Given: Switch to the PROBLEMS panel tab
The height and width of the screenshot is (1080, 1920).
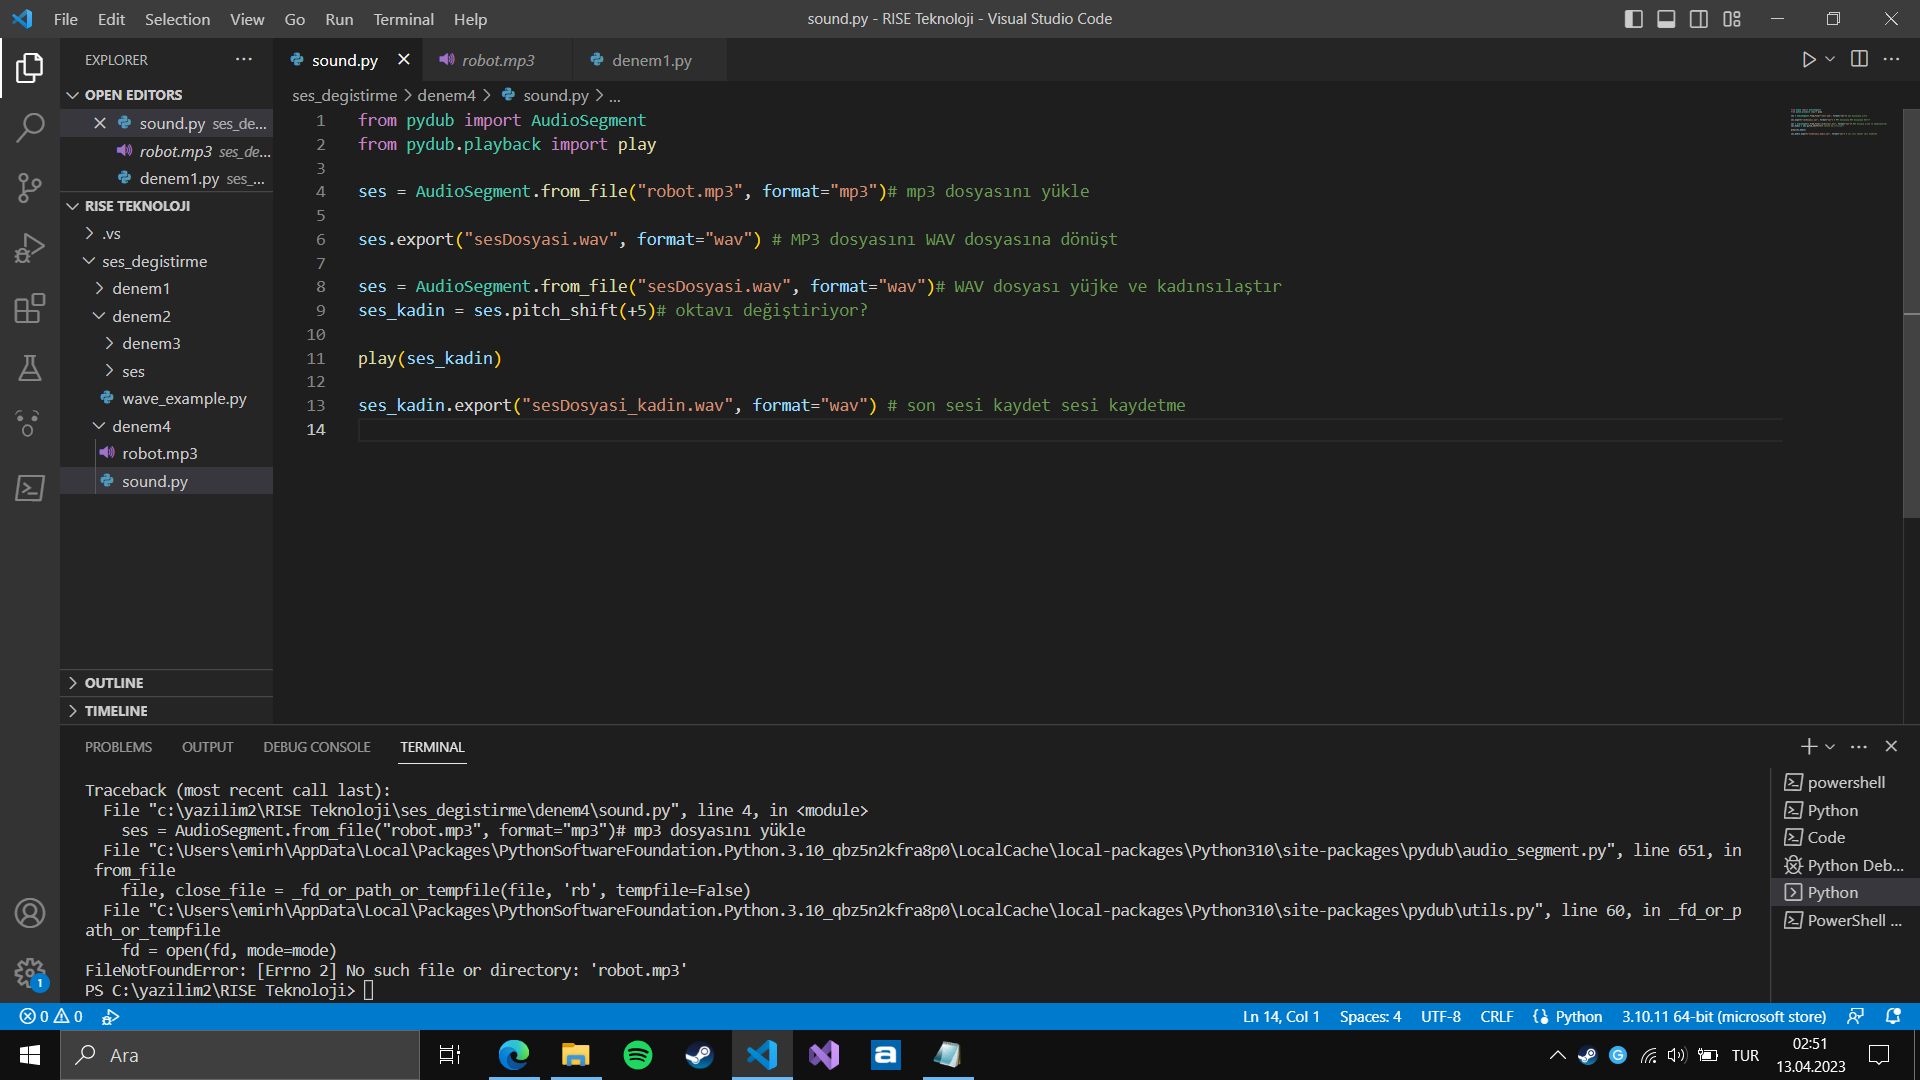Looking at the screenshot, I should [118, 747].
